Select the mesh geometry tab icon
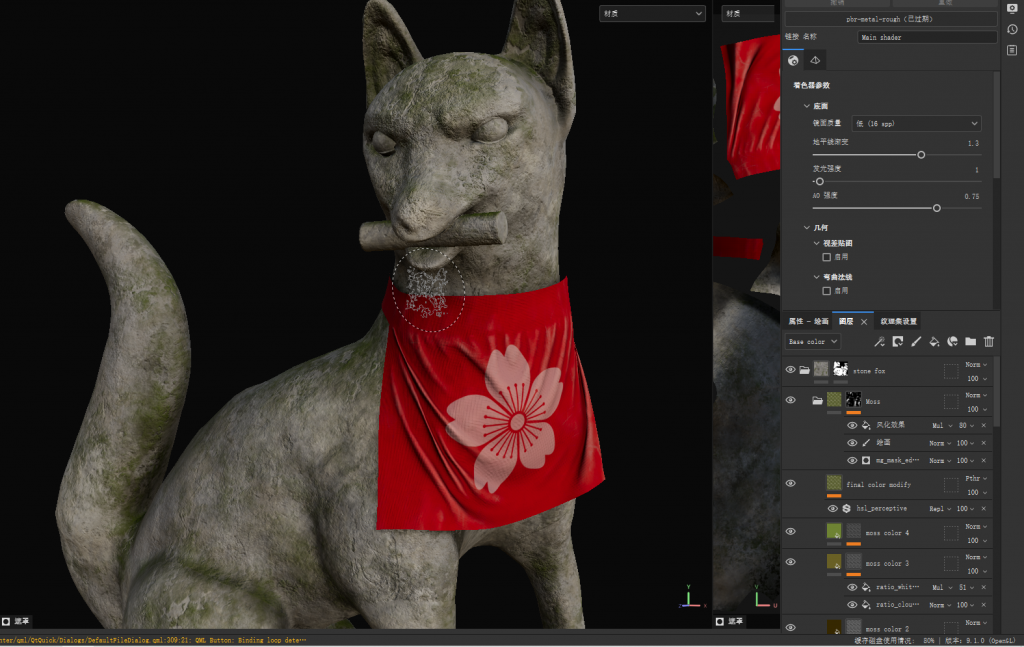1024x647 pixels. tap(815, 60)
